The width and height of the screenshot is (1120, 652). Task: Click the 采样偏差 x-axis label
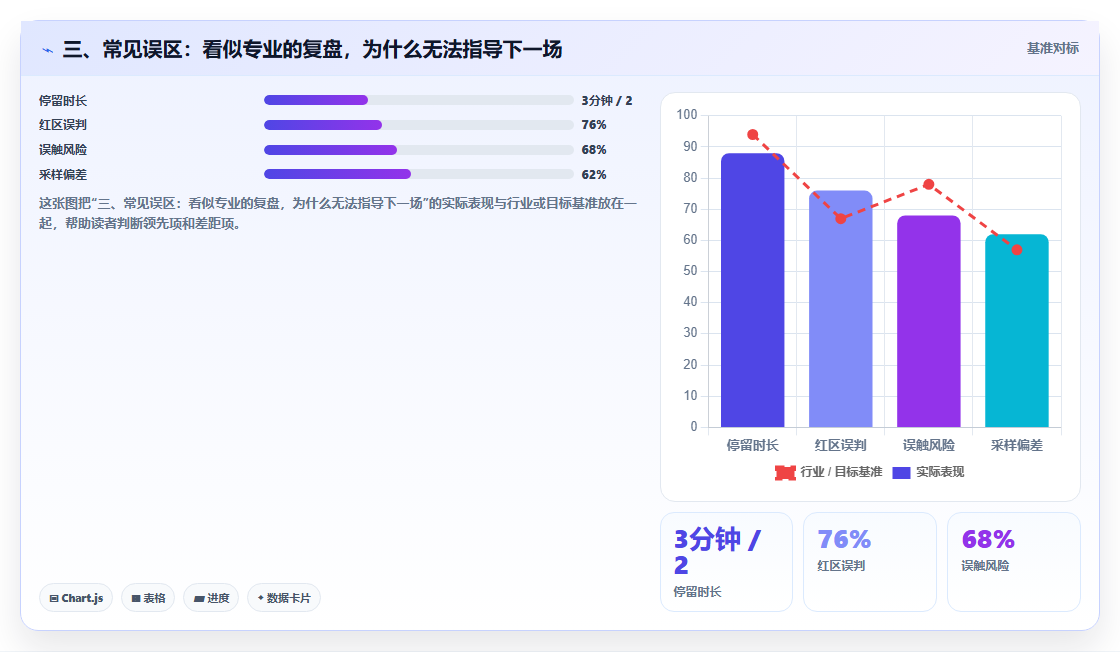point(1017,446)
